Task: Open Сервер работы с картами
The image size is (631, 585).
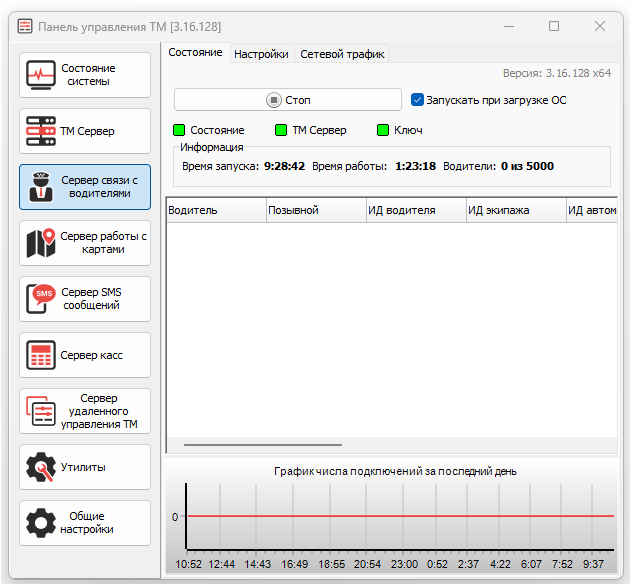Action: [85, 243]
